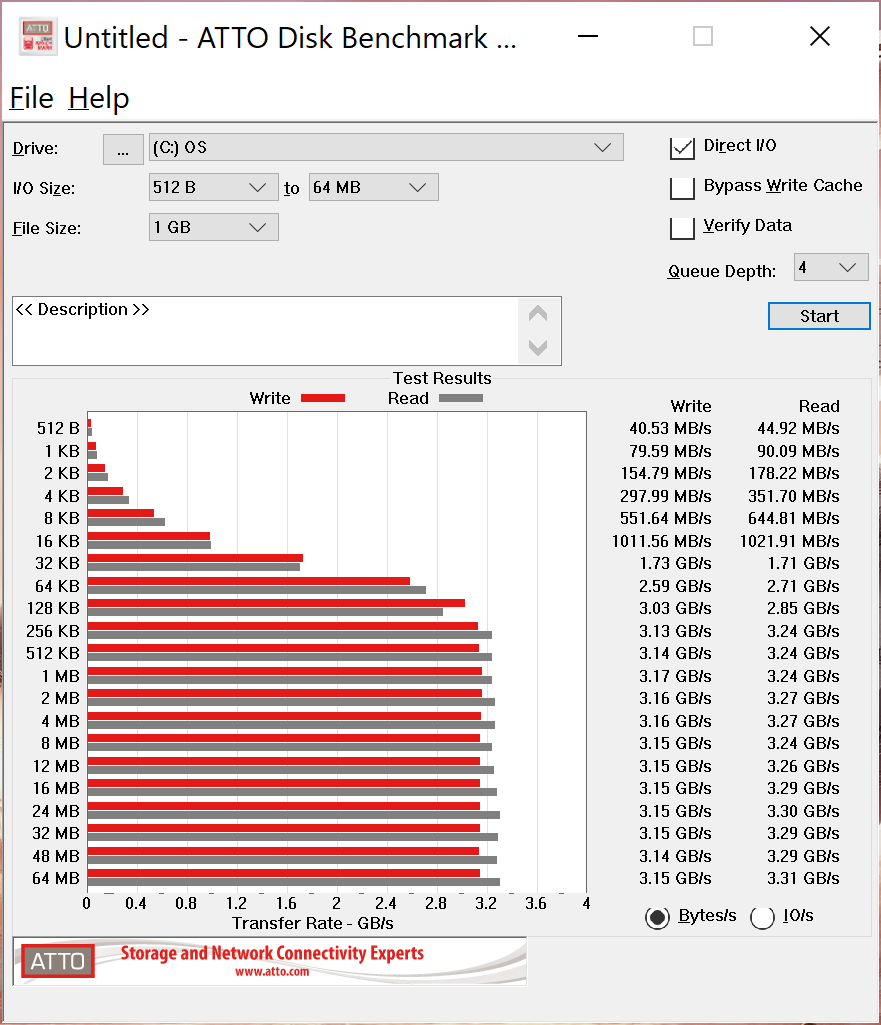Viewport: 881px width, 1025px height.
Task: Click the 512 B row label in chart
Action: [x=58, y=428]
